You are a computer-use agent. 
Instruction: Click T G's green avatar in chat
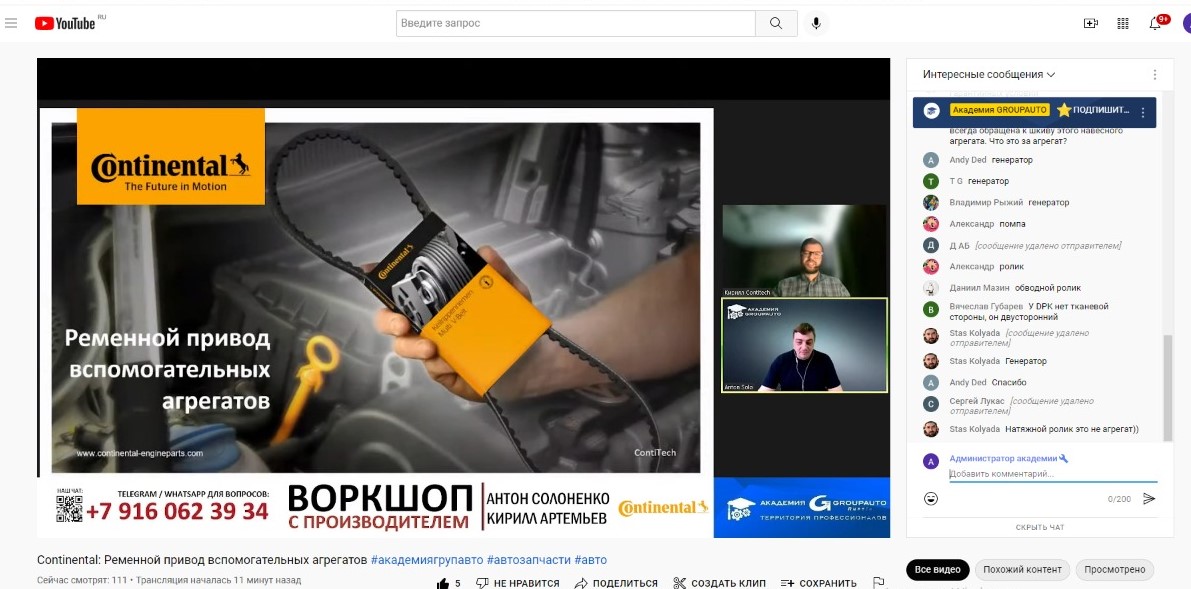click(931, 182)
